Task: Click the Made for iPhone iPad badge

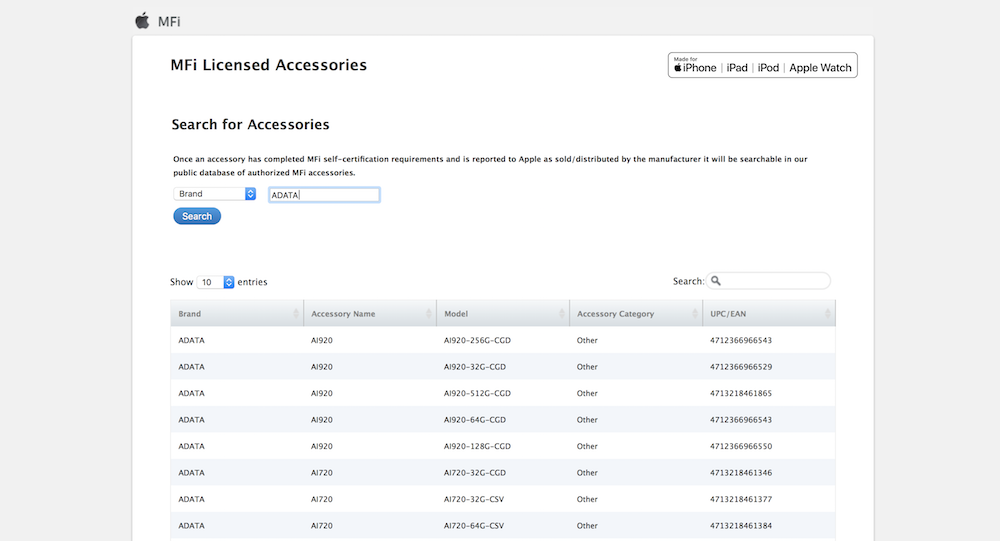Action: click(762, 65)
